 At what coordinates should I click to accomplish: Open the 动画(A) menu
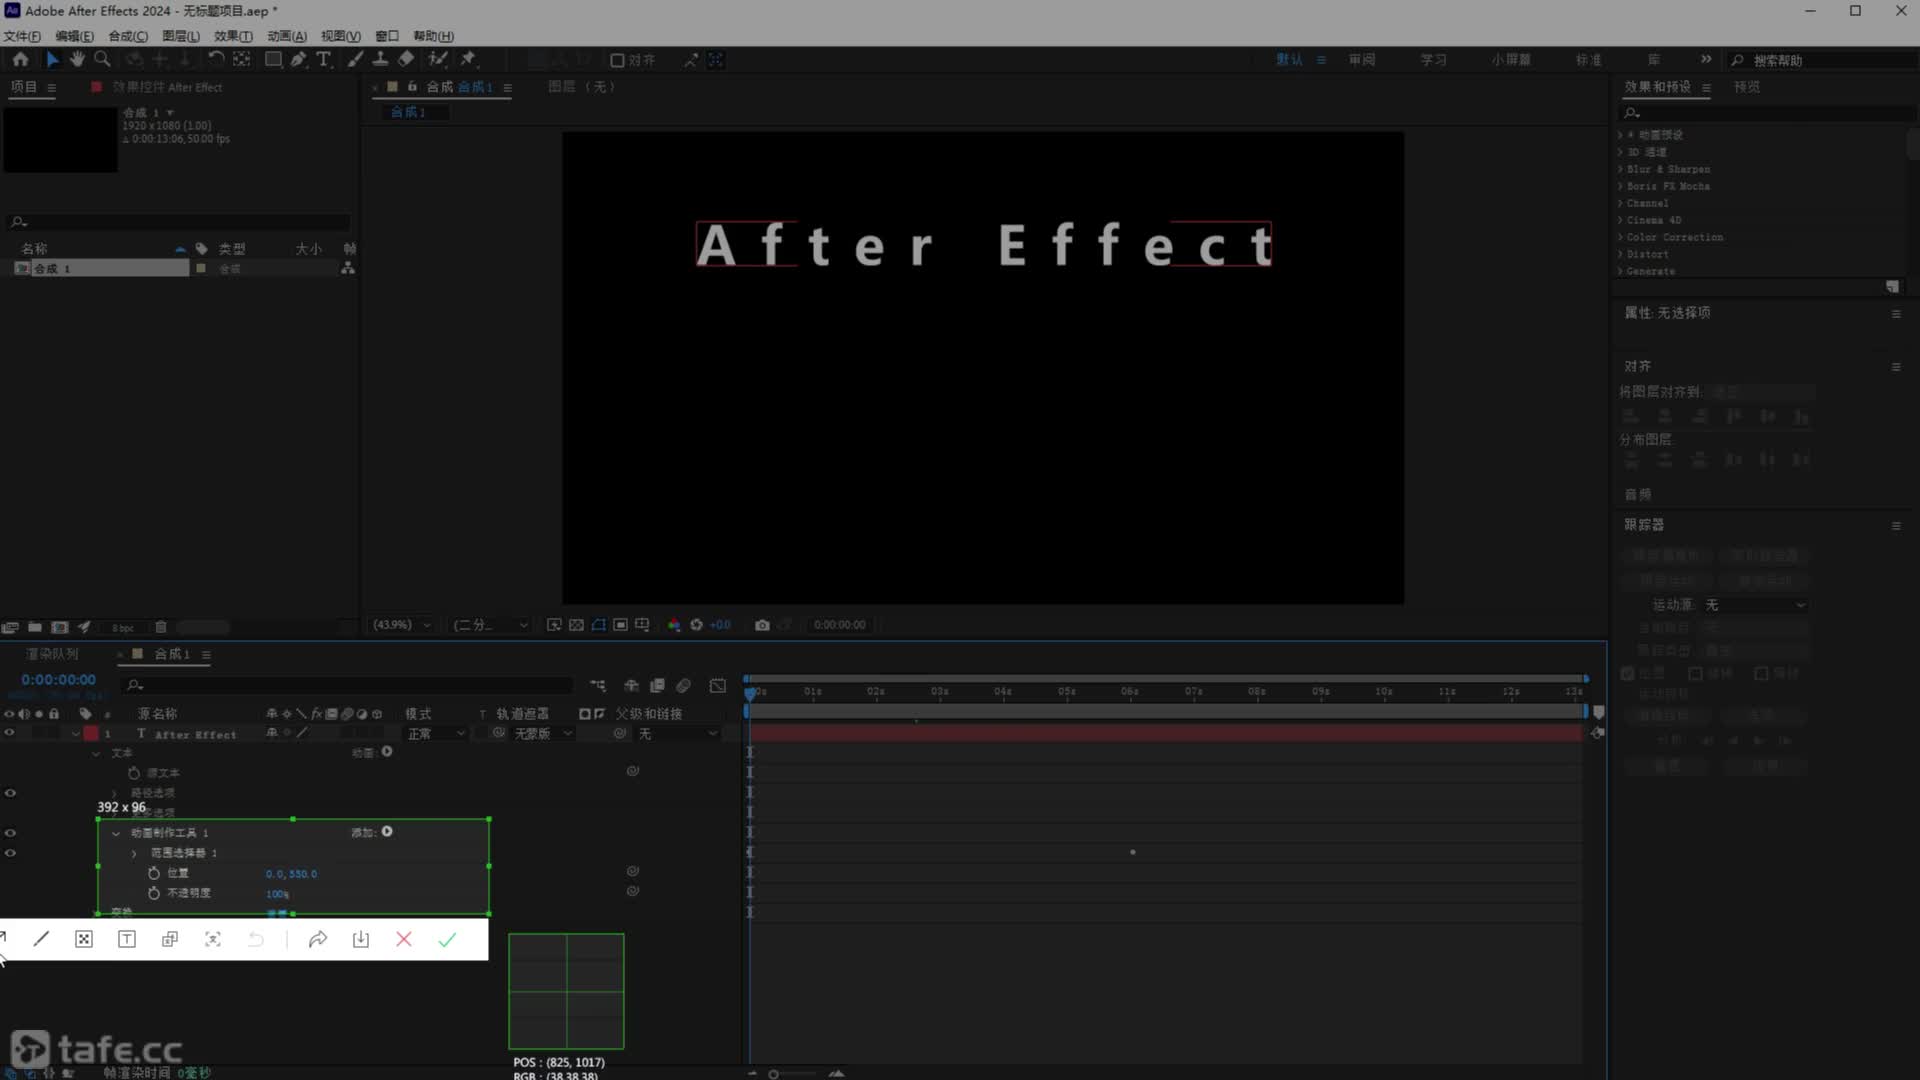(287, 36)
